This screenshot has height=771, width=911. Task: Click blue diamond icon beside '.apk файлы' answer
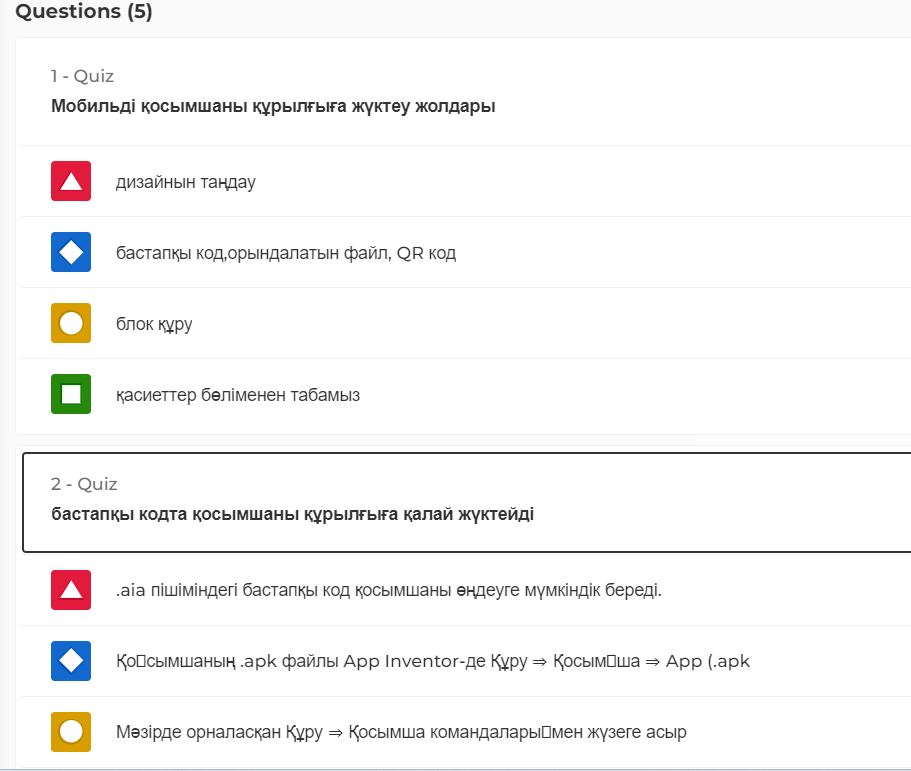click(x=71, y=661)
